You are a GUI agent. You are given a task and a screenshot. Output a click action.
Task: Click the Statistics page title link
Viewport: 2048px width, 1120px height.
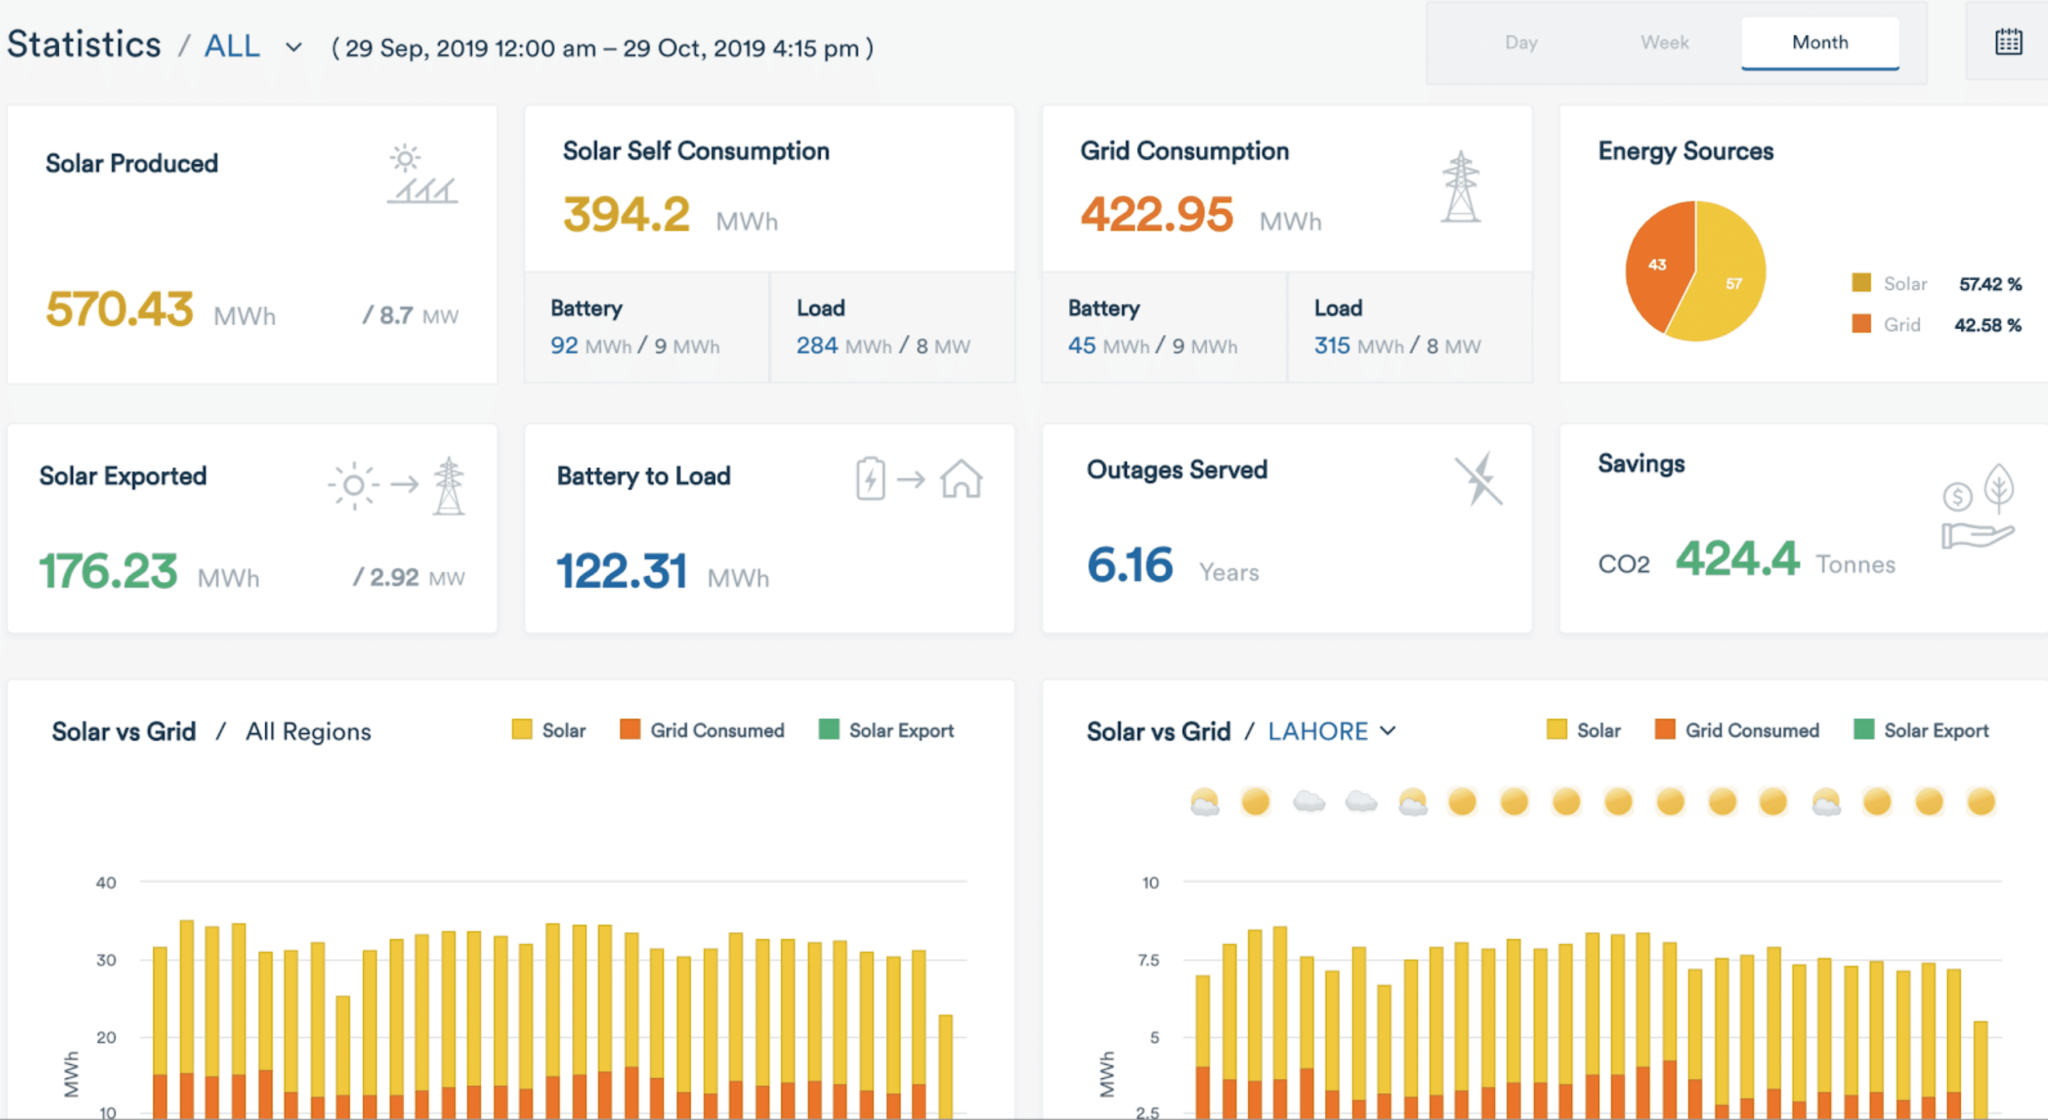[x=84, y=44]
